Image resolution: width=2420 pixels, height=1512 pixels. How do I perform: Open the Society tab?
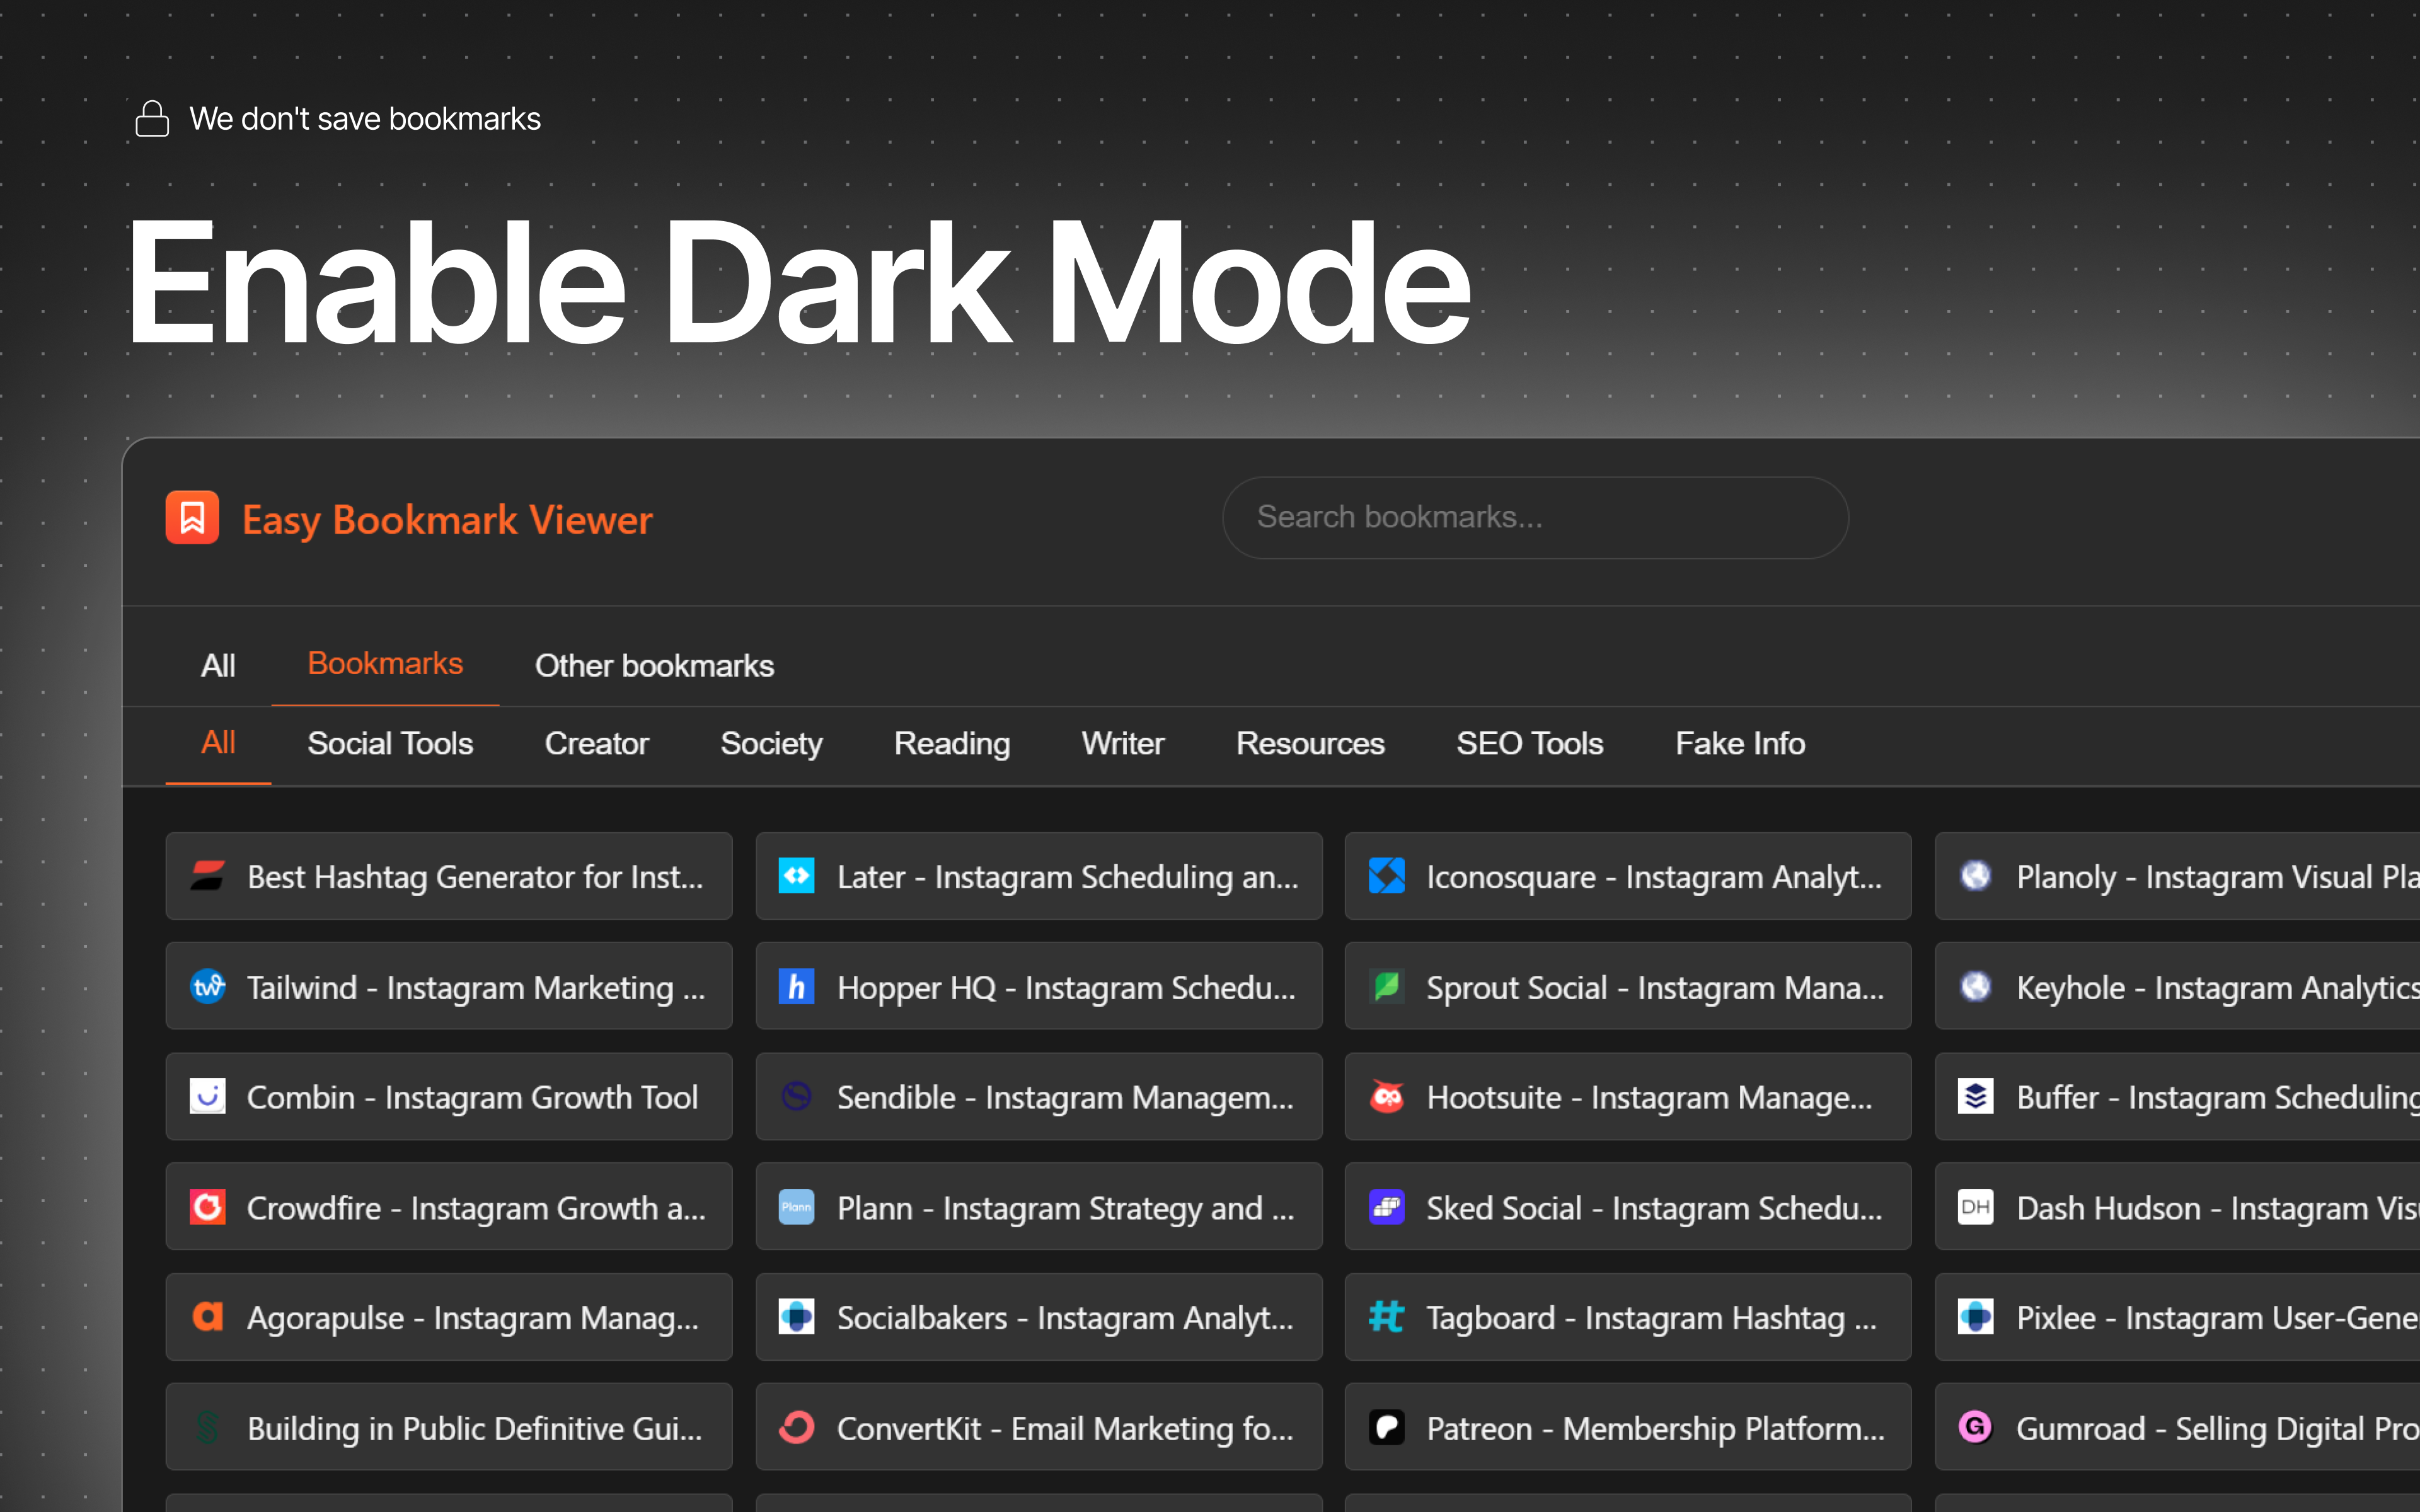coord(771,743)
